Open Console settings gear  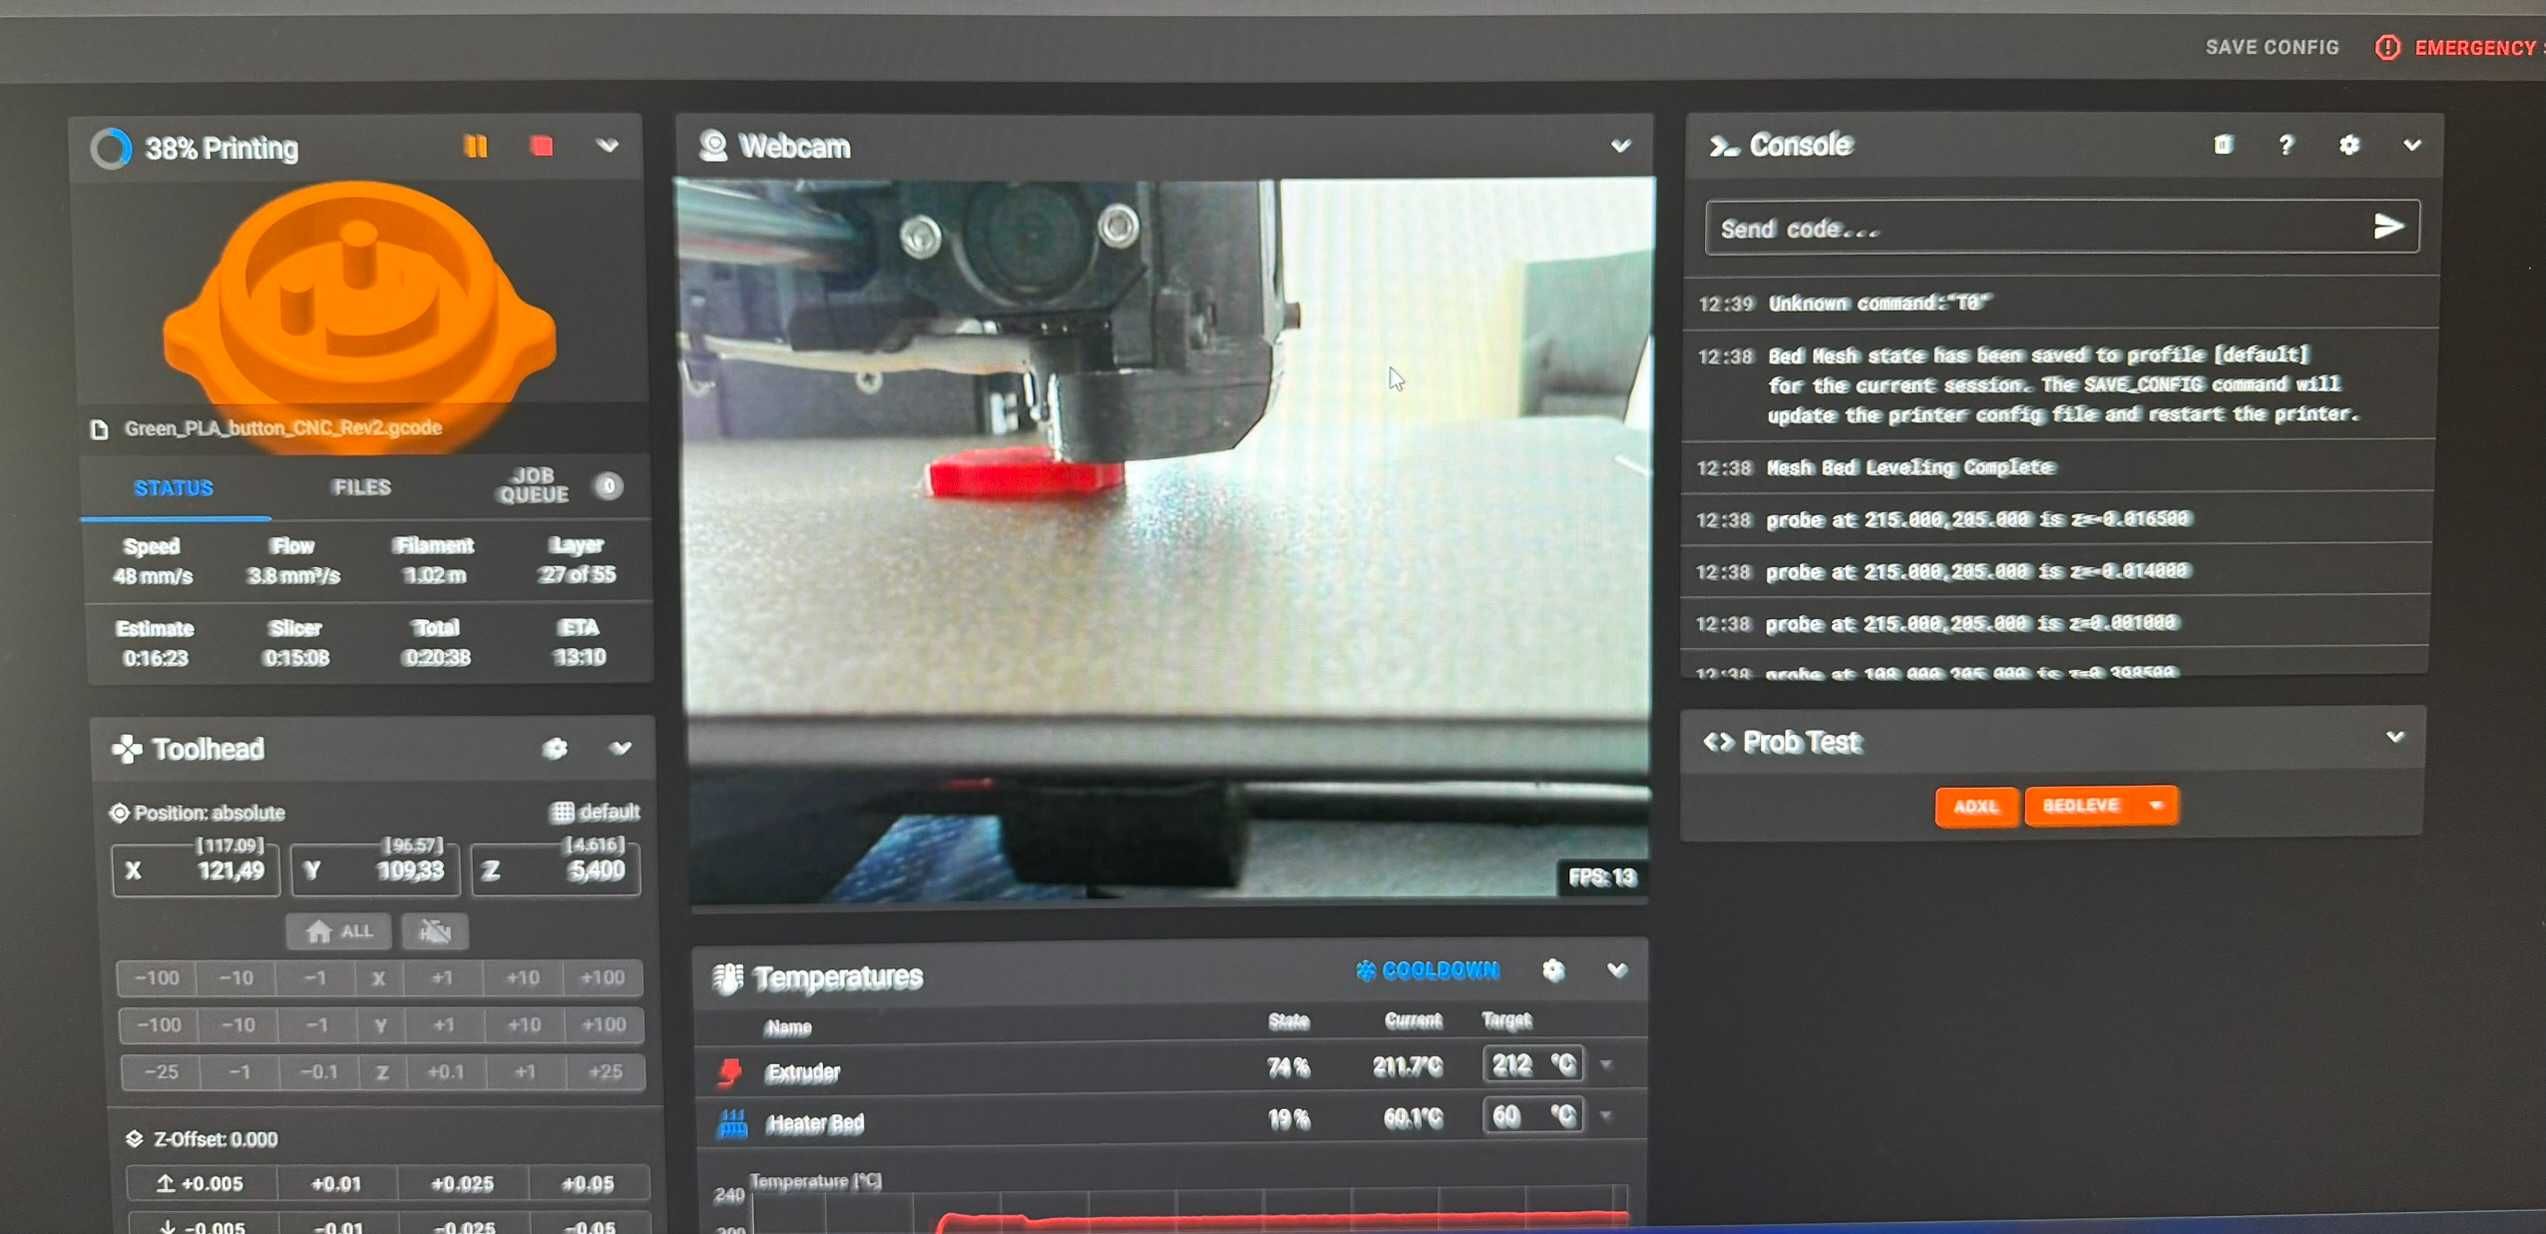click(x=2349, y=145)
